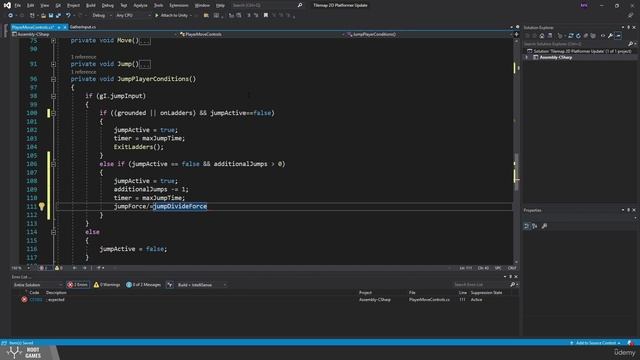Viewport: 640px width, 360px height.
Task: Open the Entire Solution scope dropdown
Action: [x=38, y=284]
